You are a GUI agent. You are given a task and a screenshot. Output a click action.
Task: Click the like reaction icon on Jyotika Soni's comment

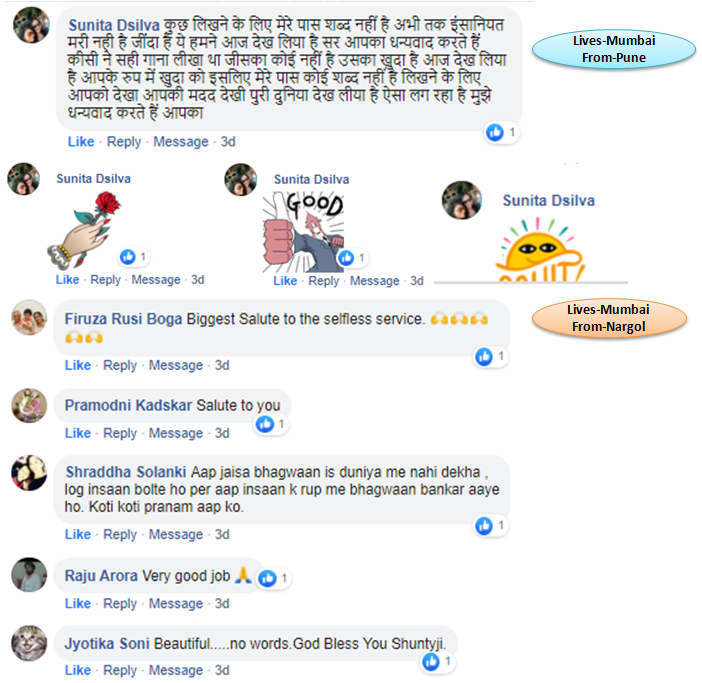pyautogui.click(x=431, y=662)
